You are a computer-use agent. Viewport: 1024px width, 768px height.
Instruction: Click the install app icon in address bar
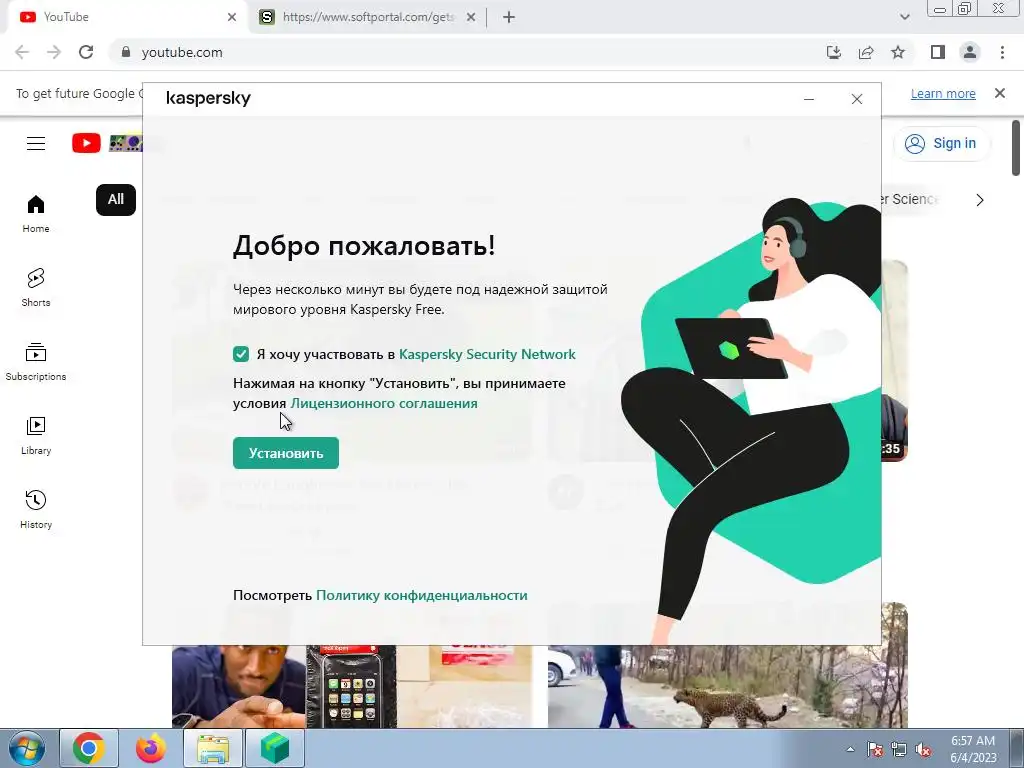click(834, 52)
